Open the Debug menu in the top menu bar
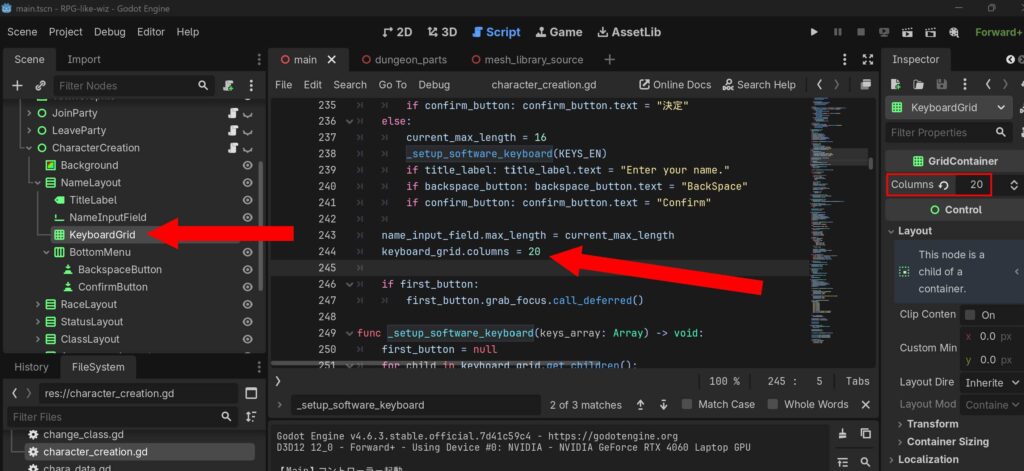The height and width of the screenshot is (471, 1024). (110, 32)
